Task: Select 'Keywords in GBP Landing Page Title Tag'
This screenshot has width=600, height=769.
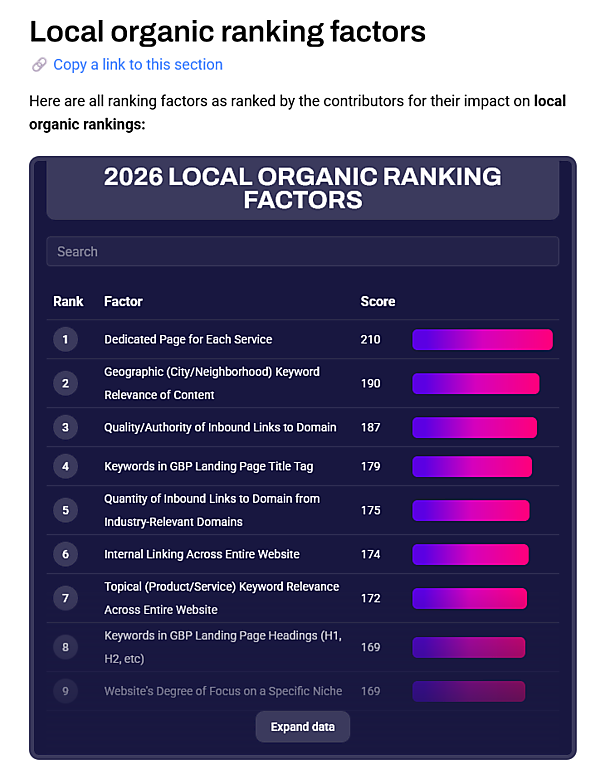Action: click(x=208, y=466)
